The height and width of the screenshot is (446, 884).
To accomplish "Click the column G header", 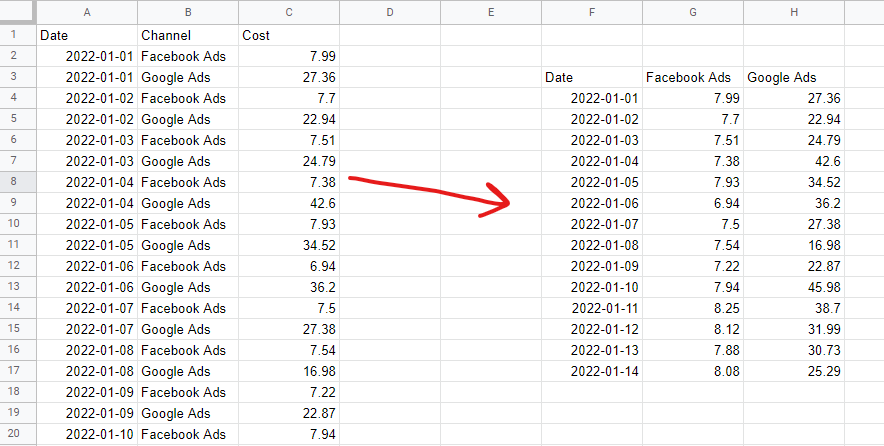I will (693, 12).
